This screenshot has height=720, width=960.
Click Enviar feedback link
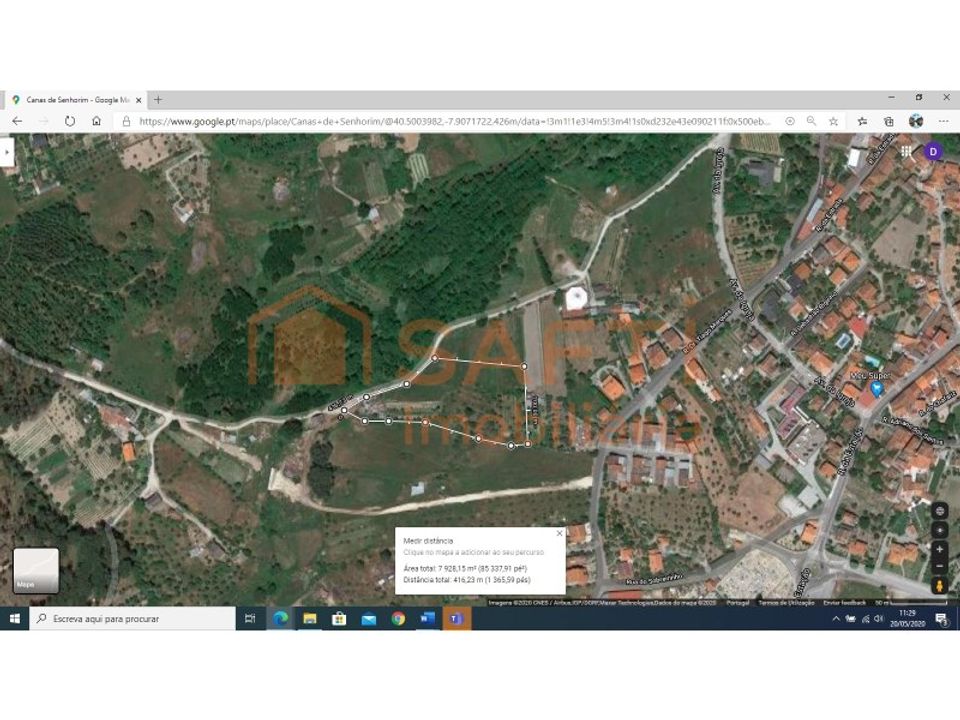coord(844,603)
